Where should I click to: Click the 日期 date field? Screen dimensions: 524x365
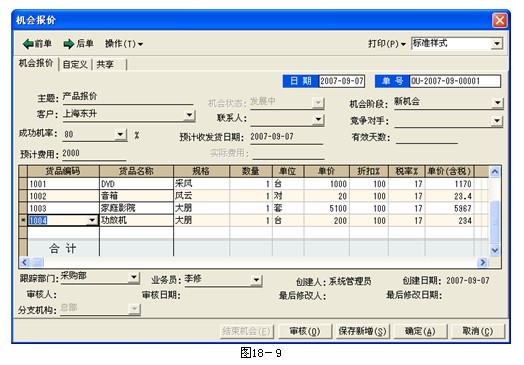(x=342, y=81)
